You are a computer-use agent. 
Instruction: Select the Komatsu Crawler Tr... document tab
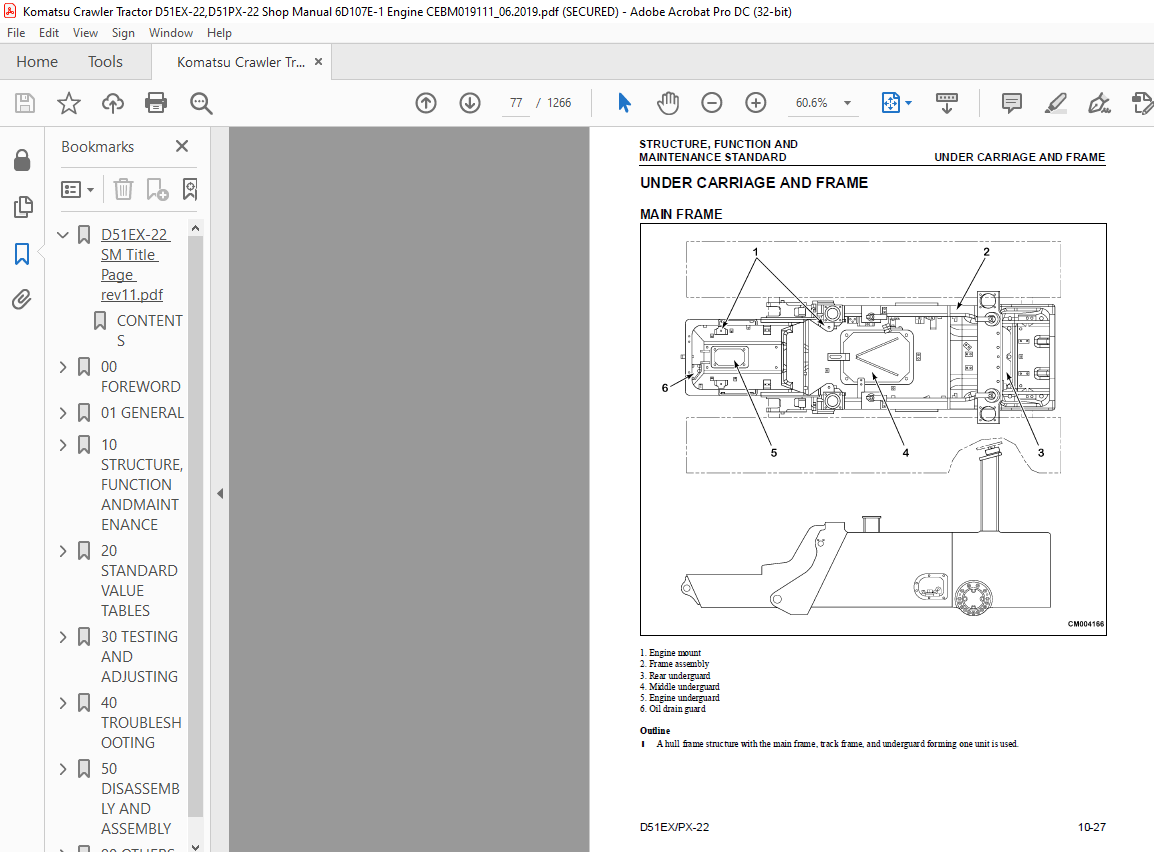coord(241,62)
